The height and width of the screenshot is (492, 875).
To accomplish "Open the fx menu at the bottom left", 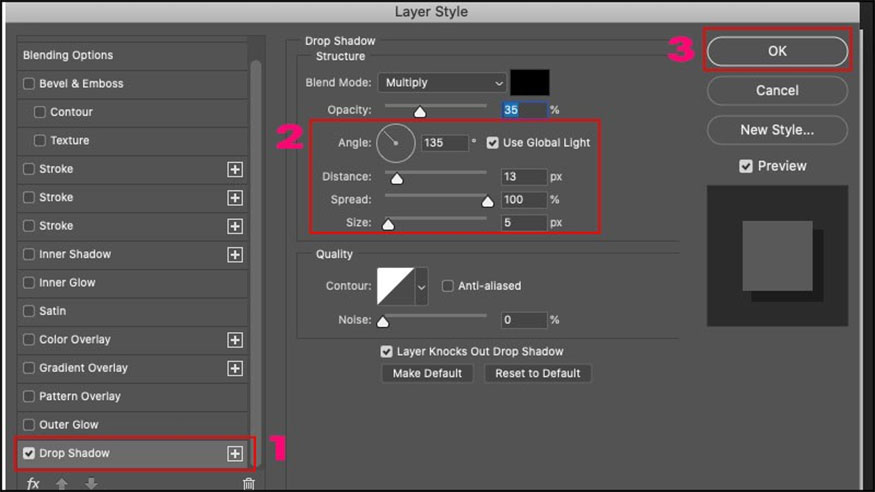I will 33,483.
